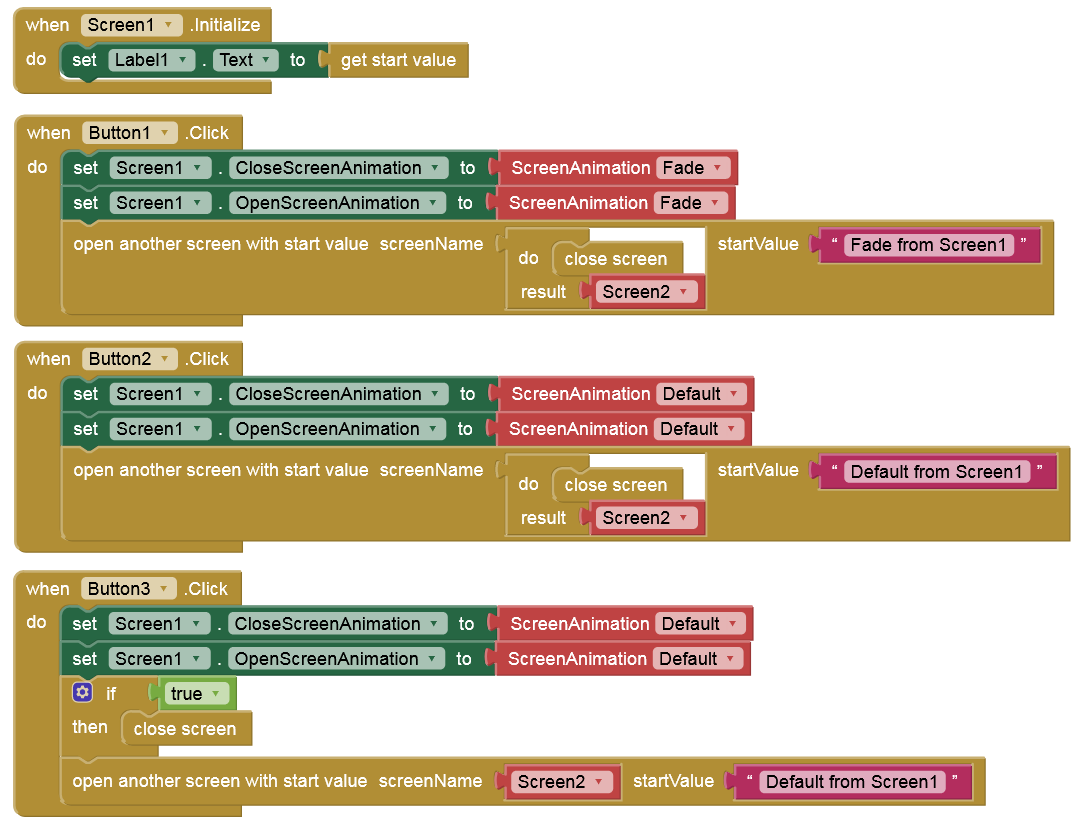Open Fade dropdown on Button1 CloseScreenAnimation row
The width and height of the screenshot is (1078, 825).
tap(692, 168)
